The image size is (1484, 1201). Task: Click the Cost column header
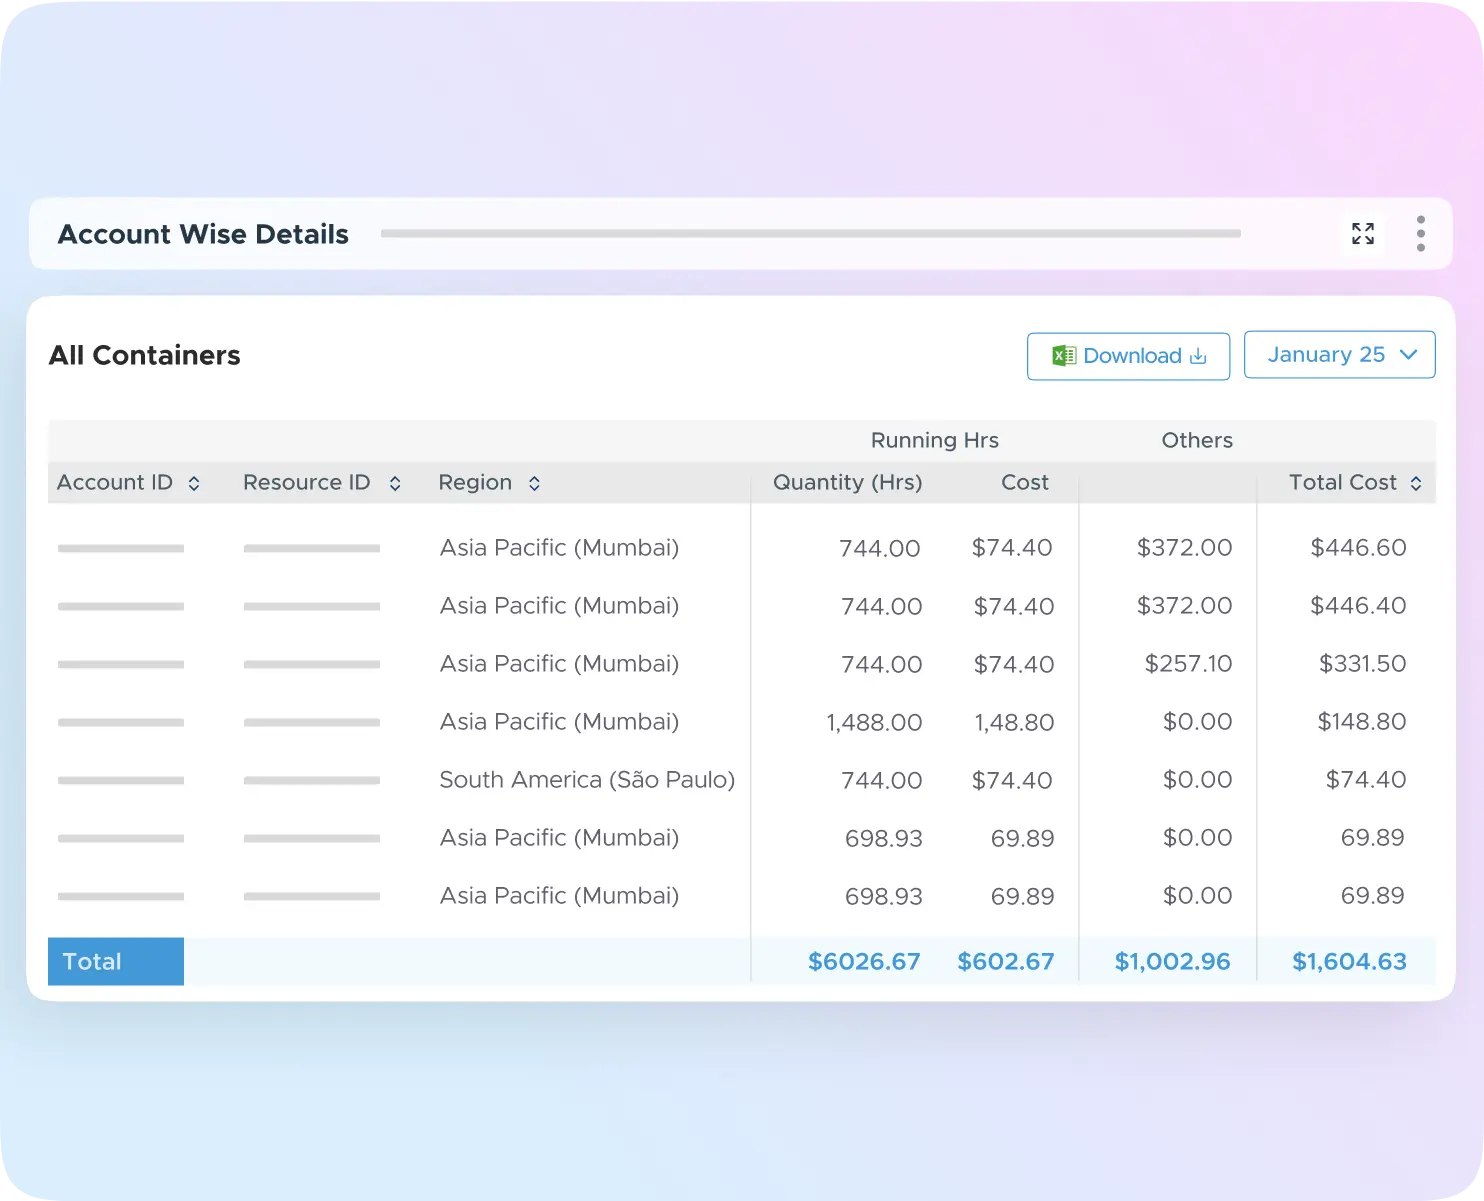coord(1024,482)
